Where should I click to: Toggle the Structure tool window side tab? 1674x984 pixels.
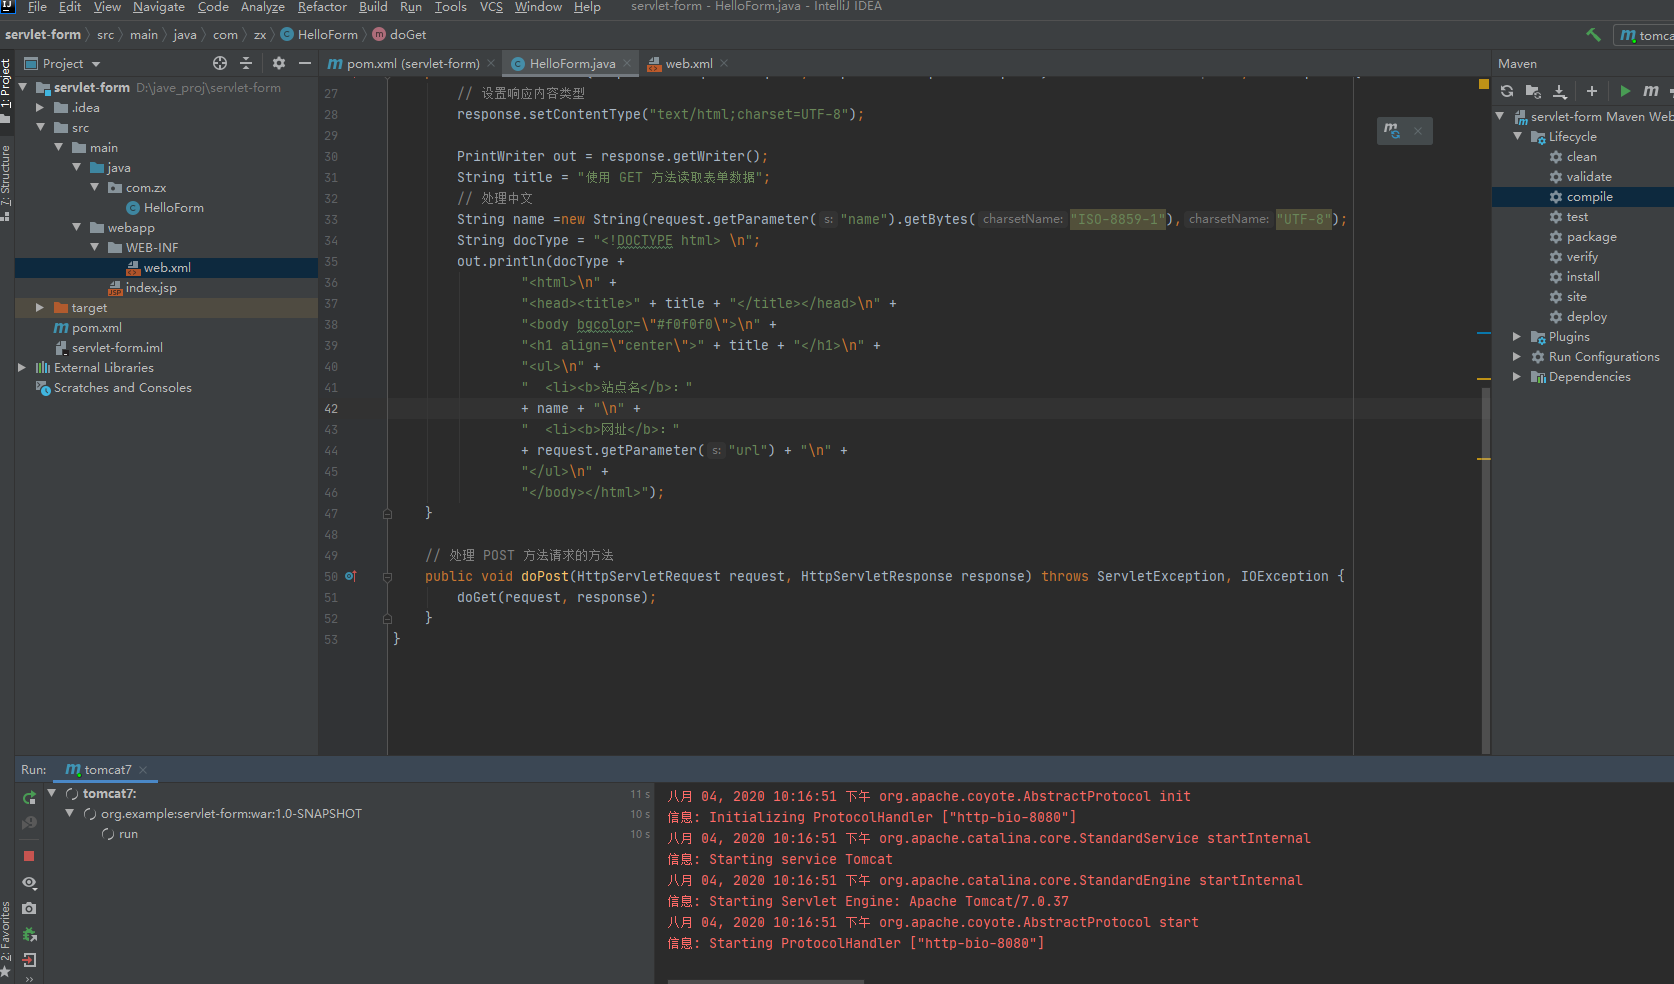click(6, 182)
